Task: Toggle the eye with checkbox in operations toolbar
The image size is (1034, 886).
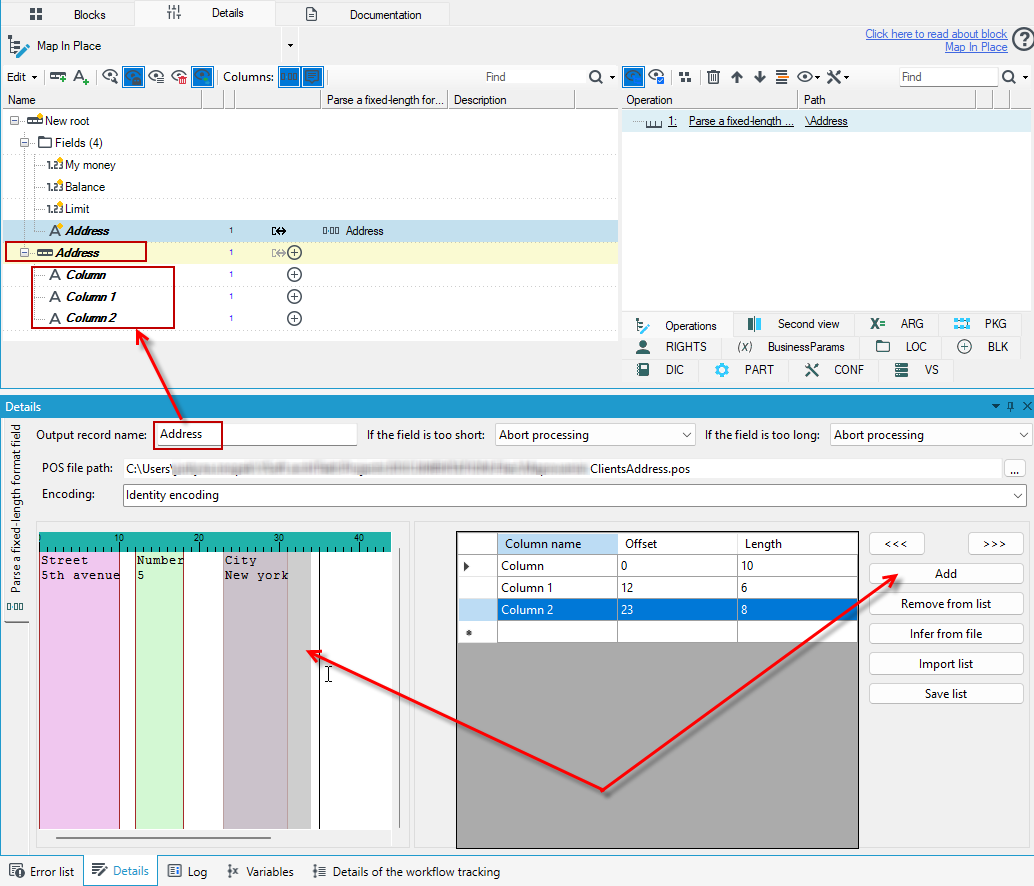Action: [656, 77]
